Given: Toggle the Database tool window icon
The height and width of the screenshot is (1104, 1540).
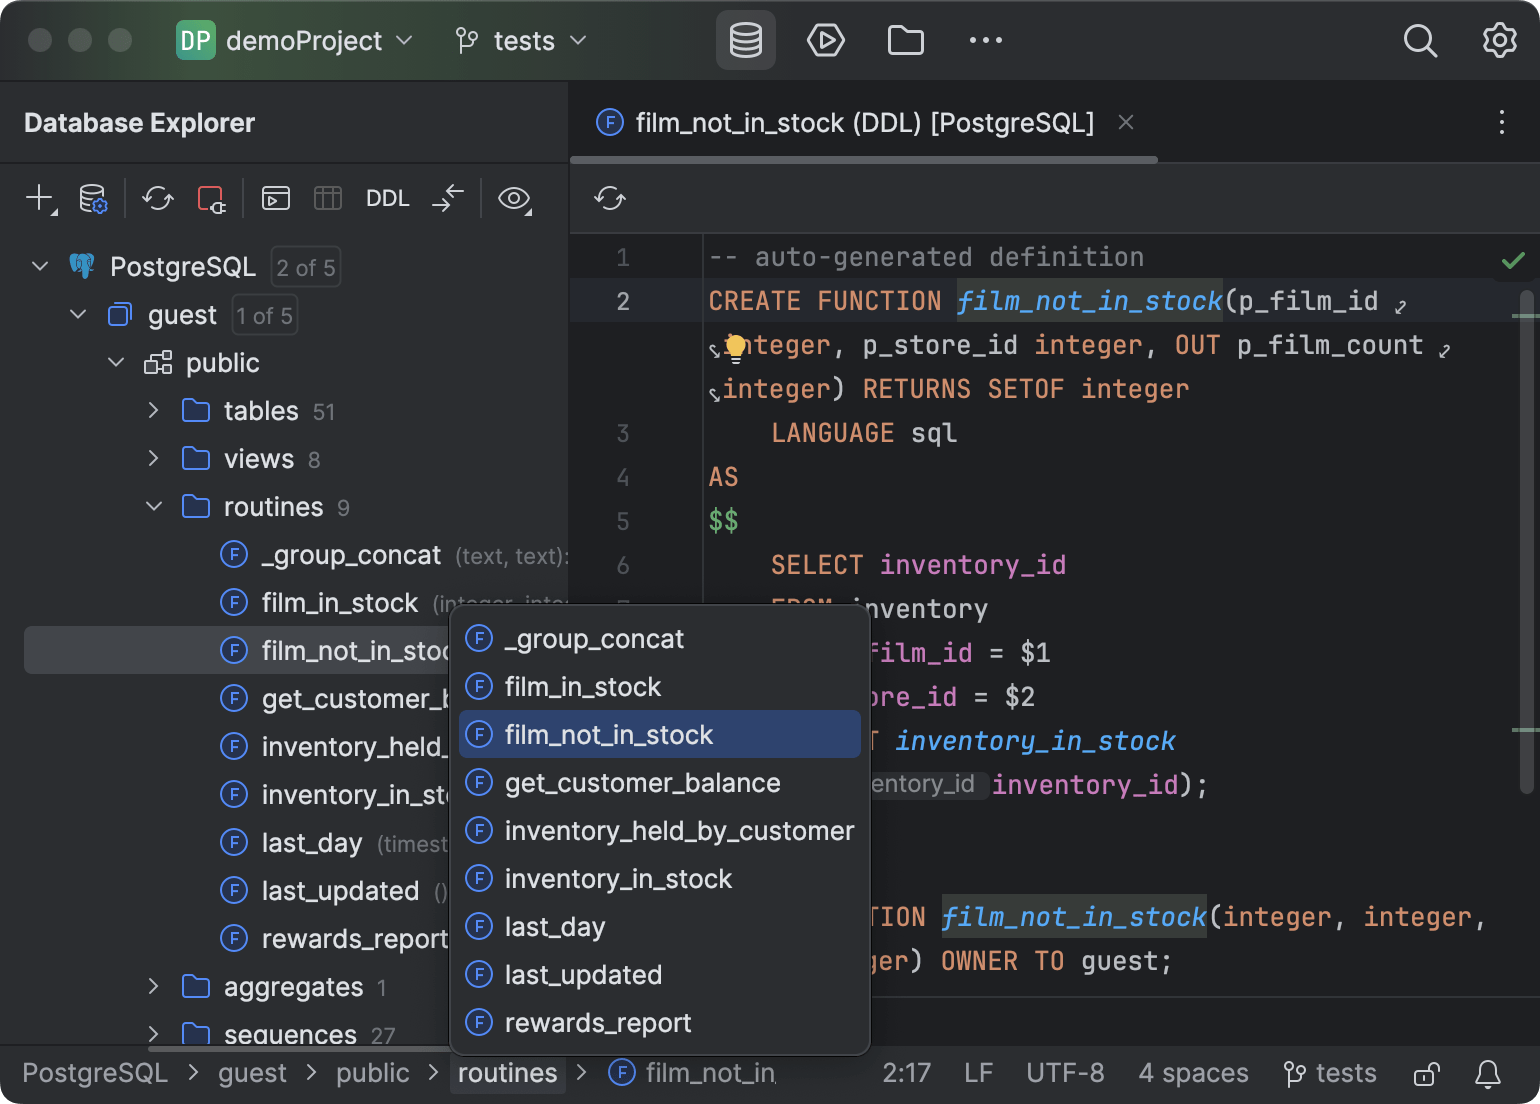Looking at the screenshot, I should pyautogui.click(x=745, y=40).
